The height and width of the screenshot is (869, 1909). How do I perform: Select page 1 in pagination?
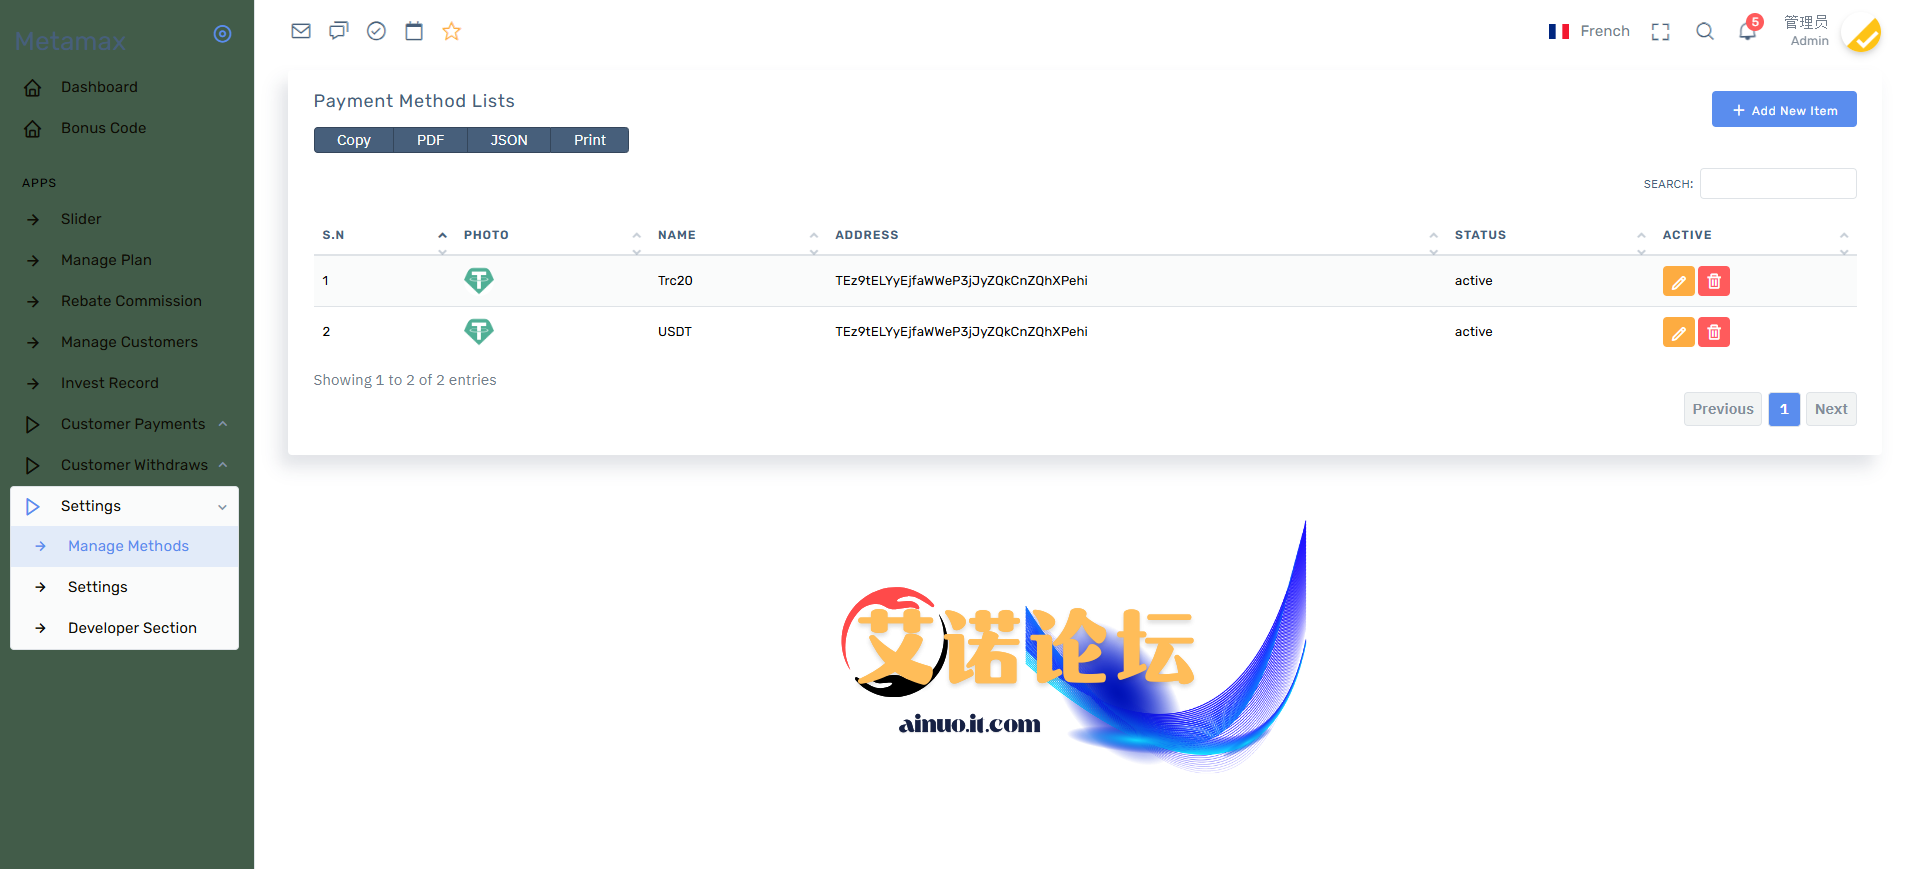point(1784,409)
